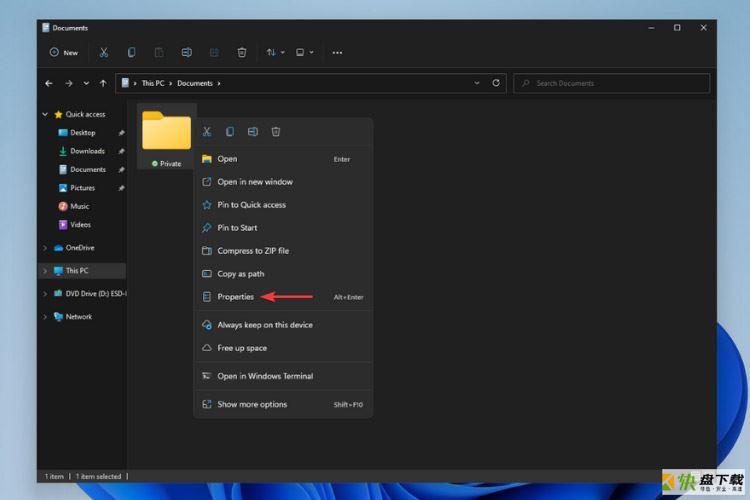
Task: Click This PC in the address bar
Action: [x=153, y=83]
